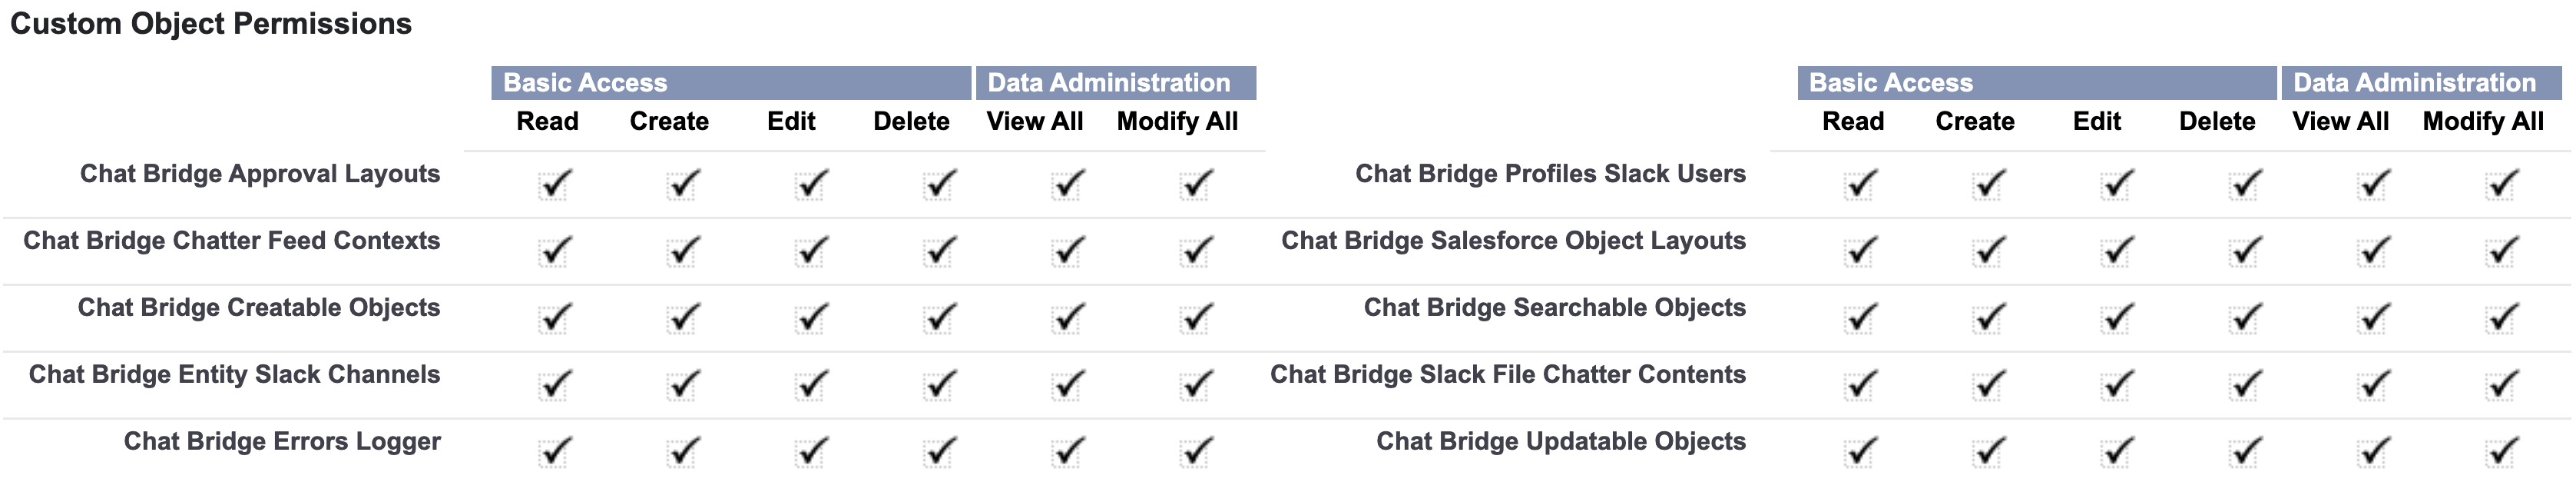Click View All for Chat Bridge Searchable Objects

[x=2373, y=319]
